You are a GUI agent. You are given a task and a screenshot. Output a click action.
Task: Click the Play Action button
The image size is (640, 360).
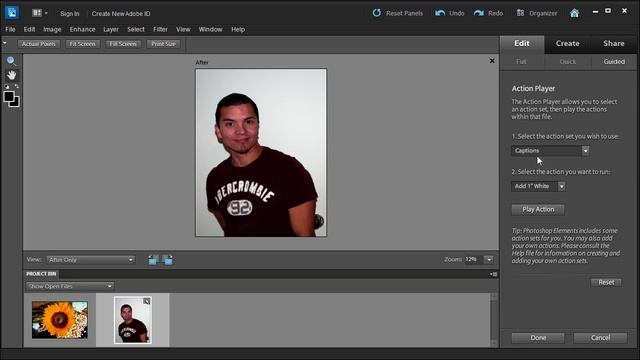[538, 209]
